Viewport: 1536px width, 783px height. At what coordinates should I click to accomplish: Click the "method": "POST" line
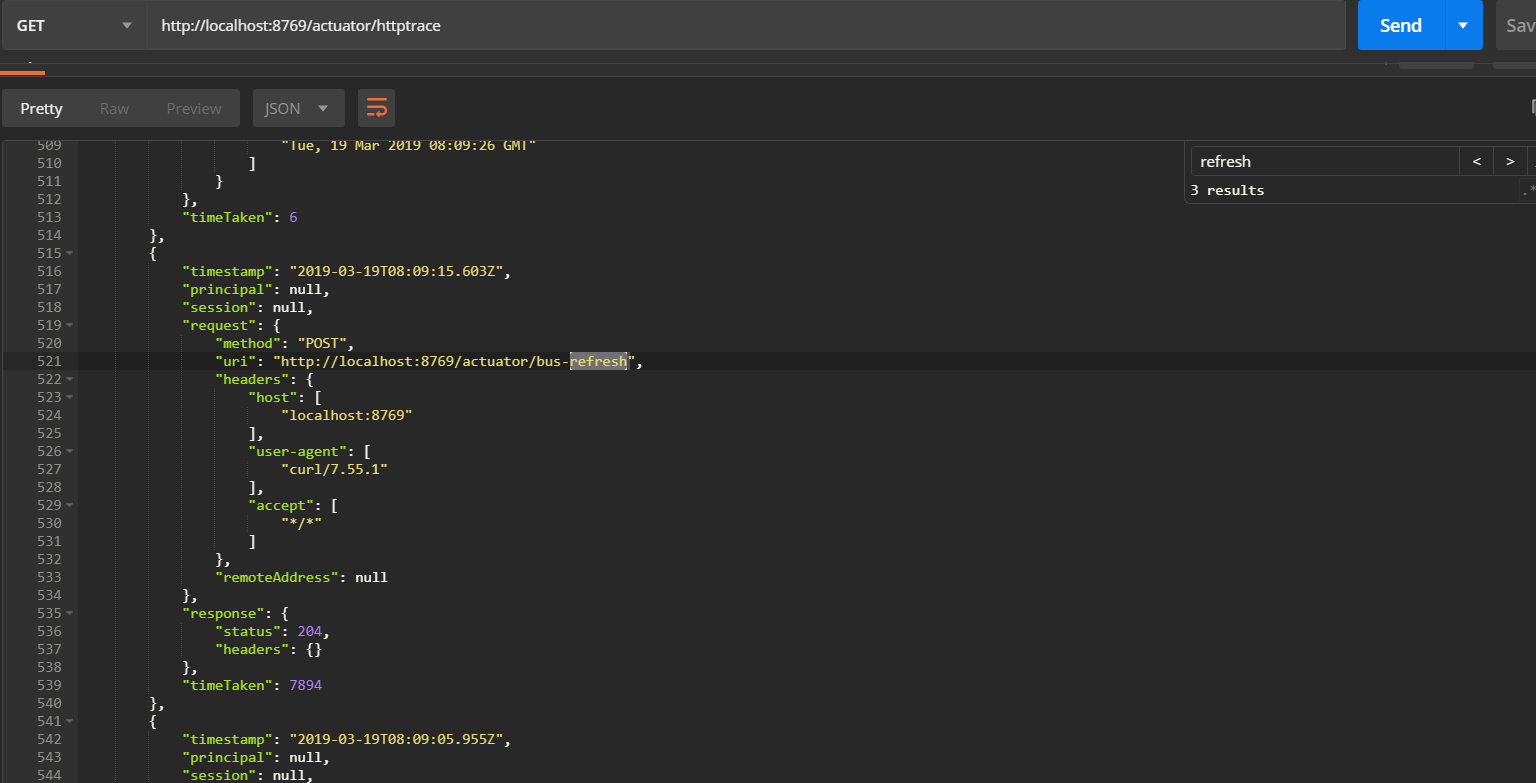click(x=285, y=343)
